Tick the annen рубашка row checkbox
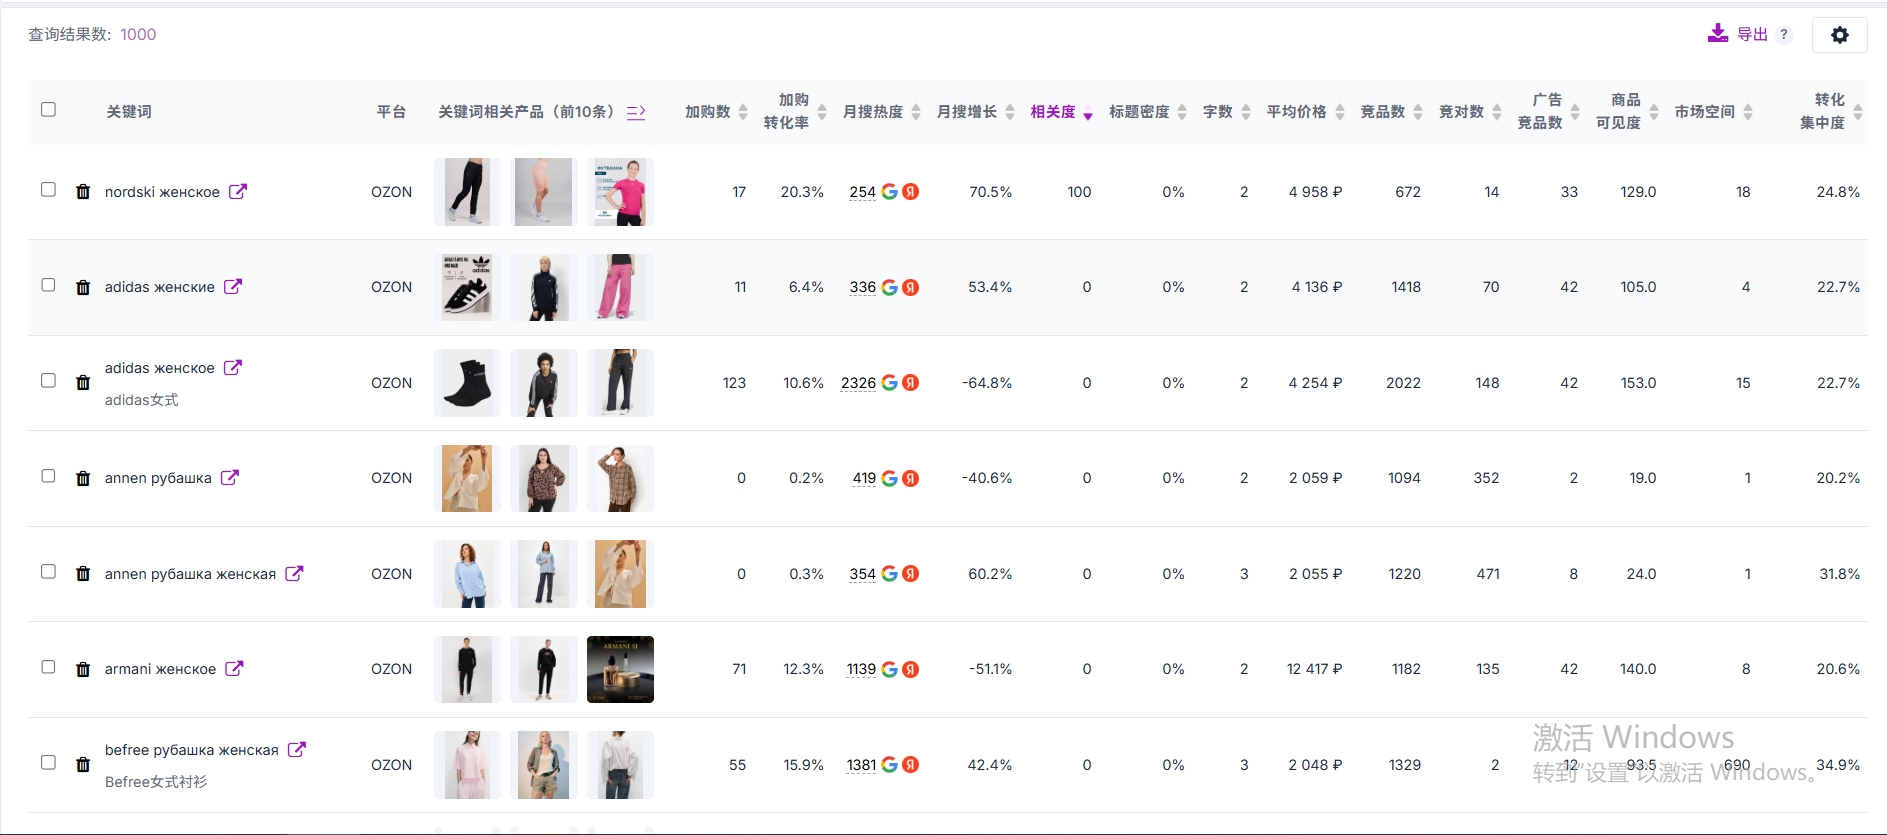Screen dimensions: 1887x835 pyautogui.click(x=48, y=476)
